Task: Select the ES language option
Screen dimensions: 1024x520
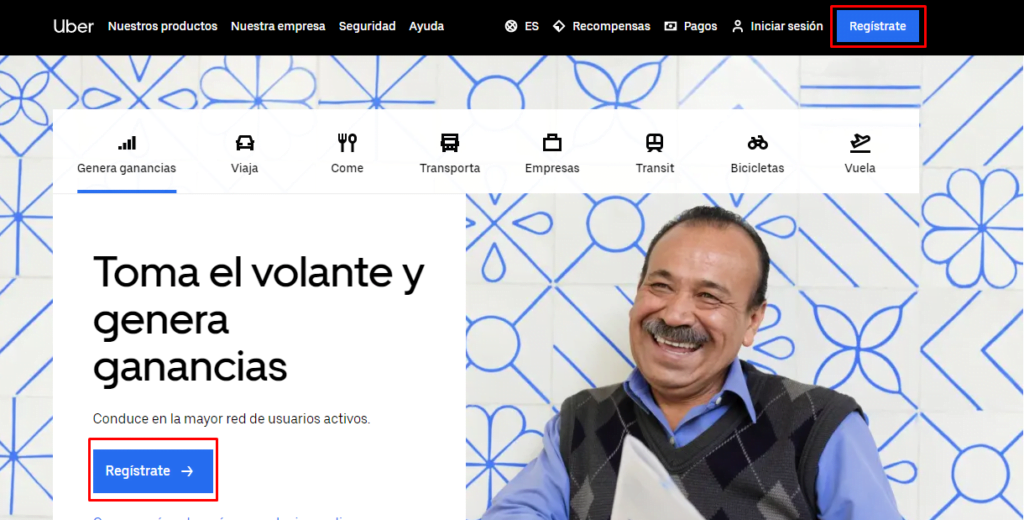Action: [532, 26]
